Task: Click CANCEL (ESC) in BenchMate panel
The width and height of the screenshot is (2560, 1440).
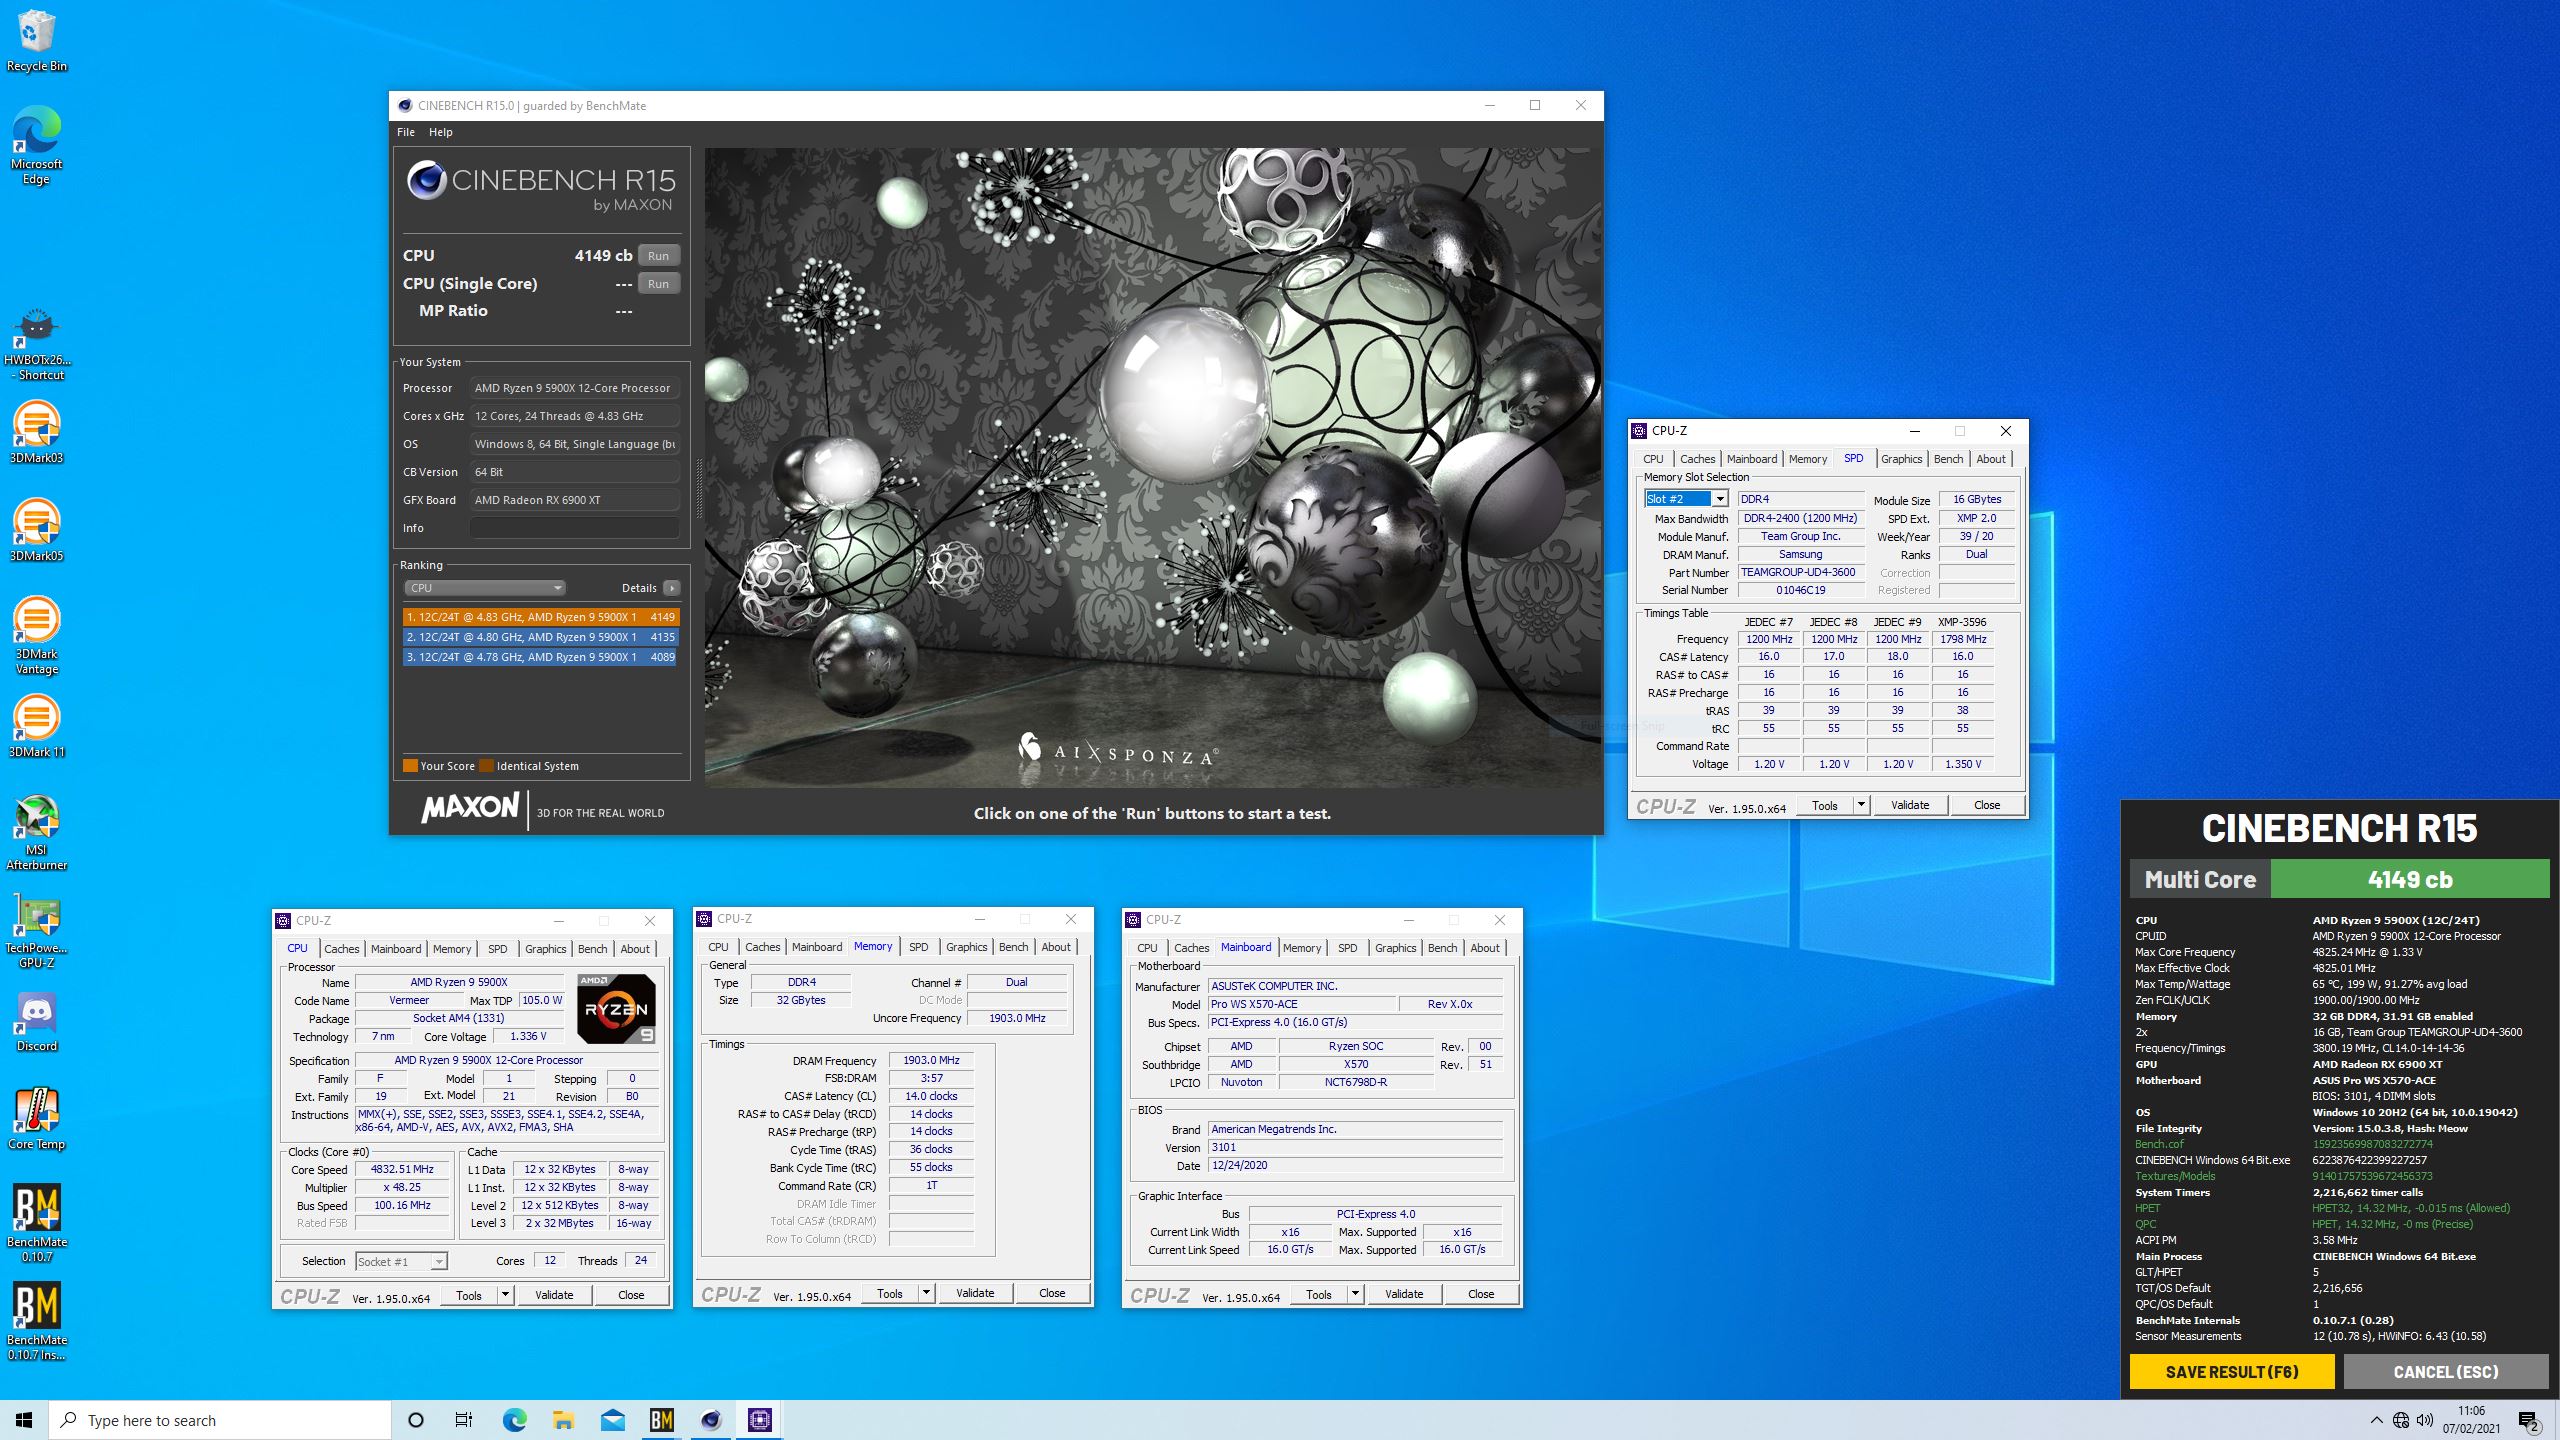Action: tap(2446, 1372)
